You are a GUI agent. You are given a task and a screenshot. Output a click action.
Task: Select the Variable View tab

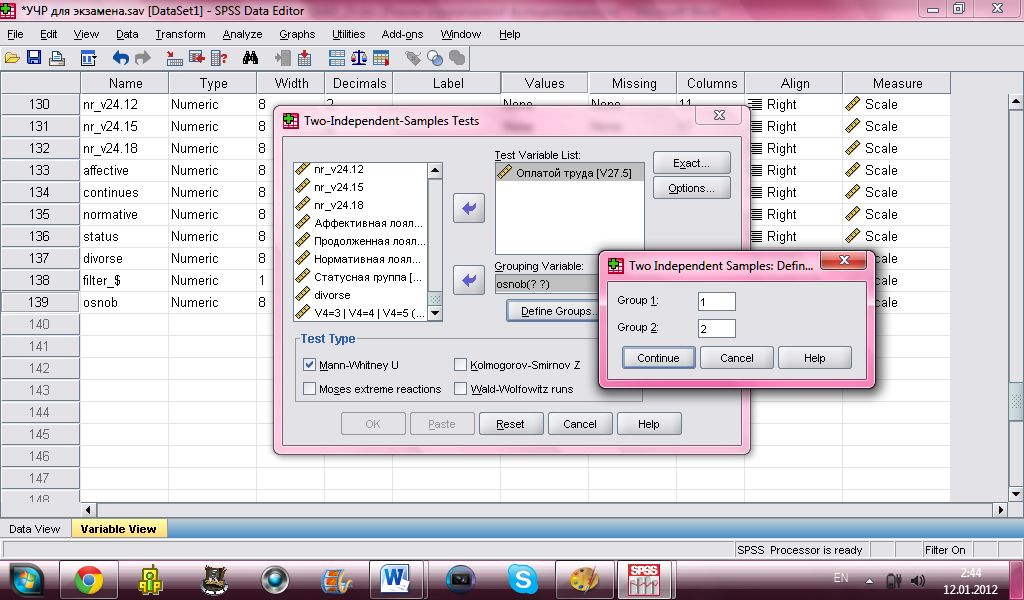click(118, 529)
